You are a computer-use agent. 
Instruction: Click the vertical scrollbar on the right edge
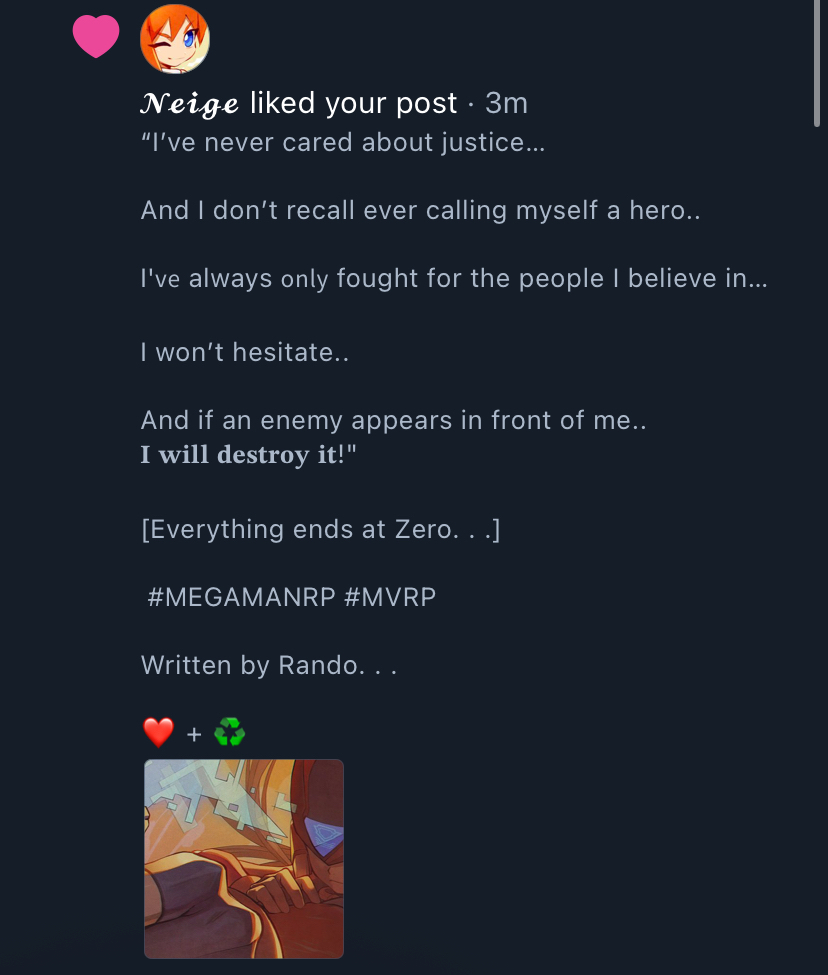tap(819, 63)
